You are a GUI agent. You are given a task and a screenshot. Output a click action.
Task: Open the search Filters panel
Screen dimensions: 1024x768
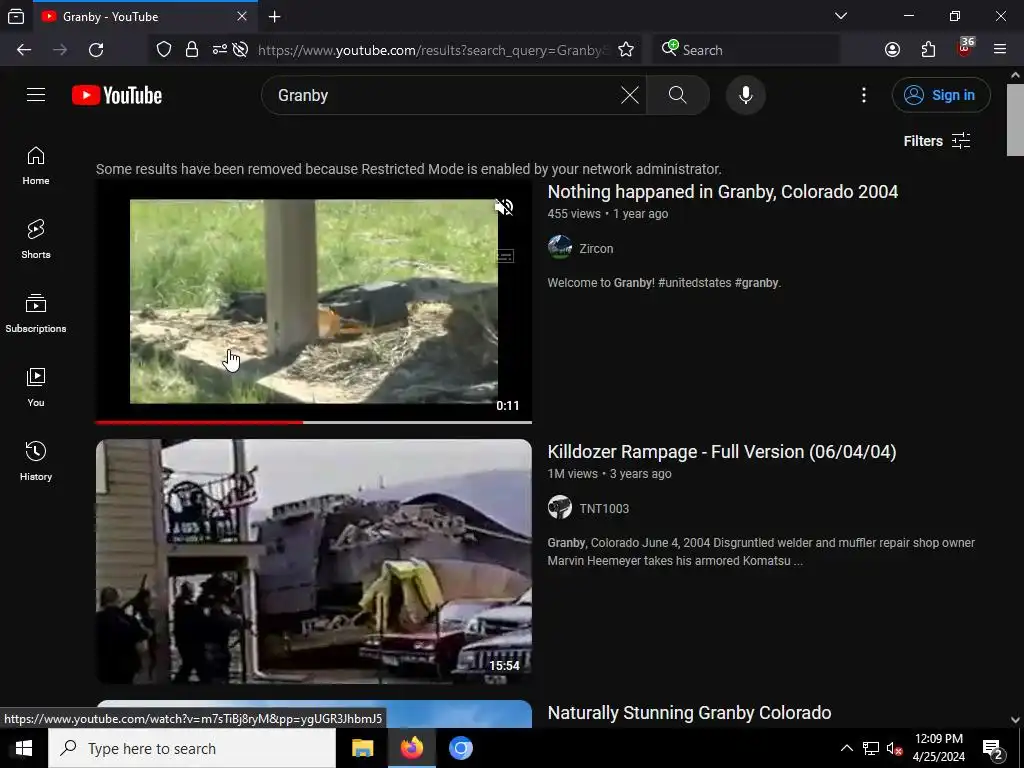(936, 141)
